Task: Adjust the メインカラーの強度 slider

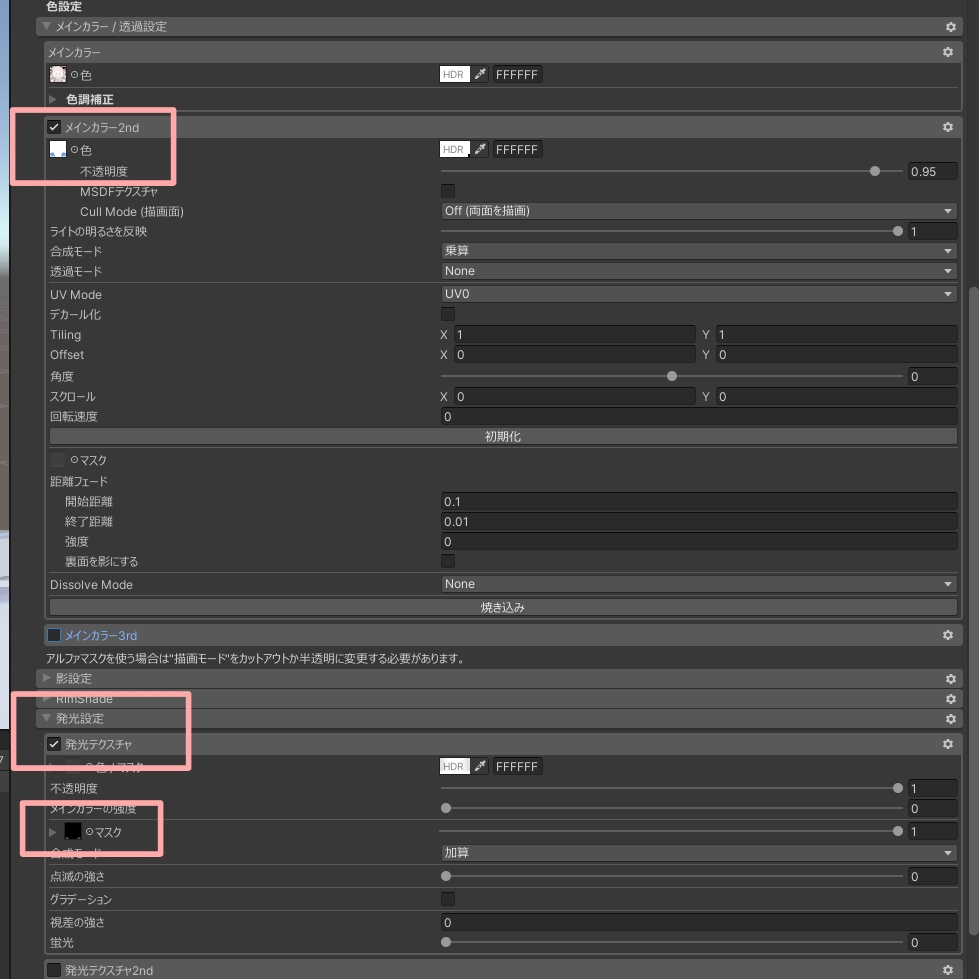Action: coord(672,808)
